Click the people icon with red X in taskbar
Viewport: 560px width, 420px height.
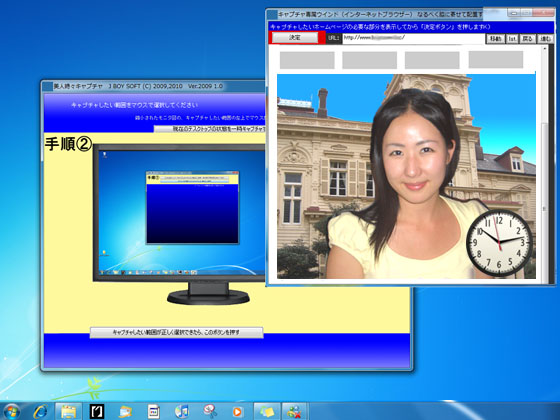coord(295,411)
